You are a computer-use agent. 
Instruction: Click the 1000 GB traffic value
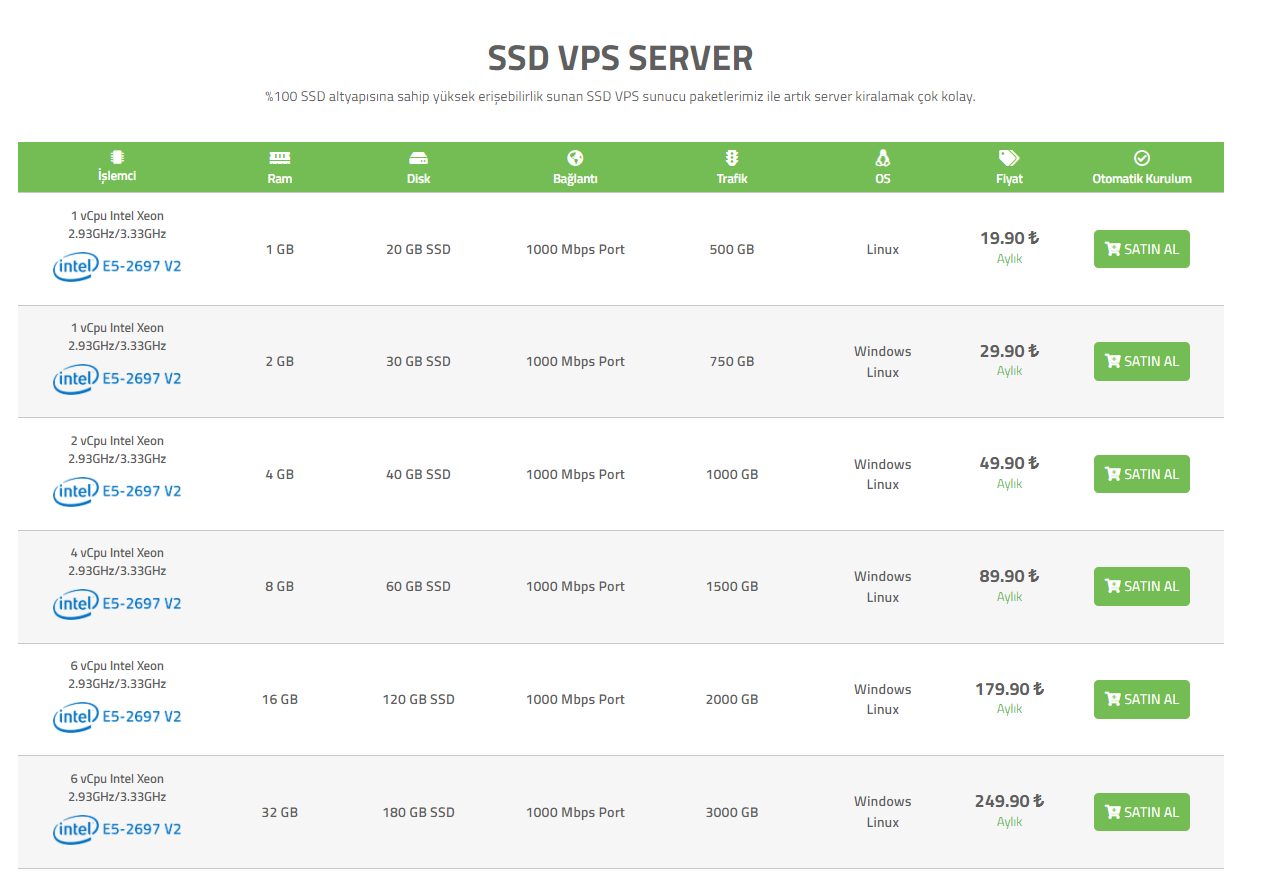pos(732,474)
